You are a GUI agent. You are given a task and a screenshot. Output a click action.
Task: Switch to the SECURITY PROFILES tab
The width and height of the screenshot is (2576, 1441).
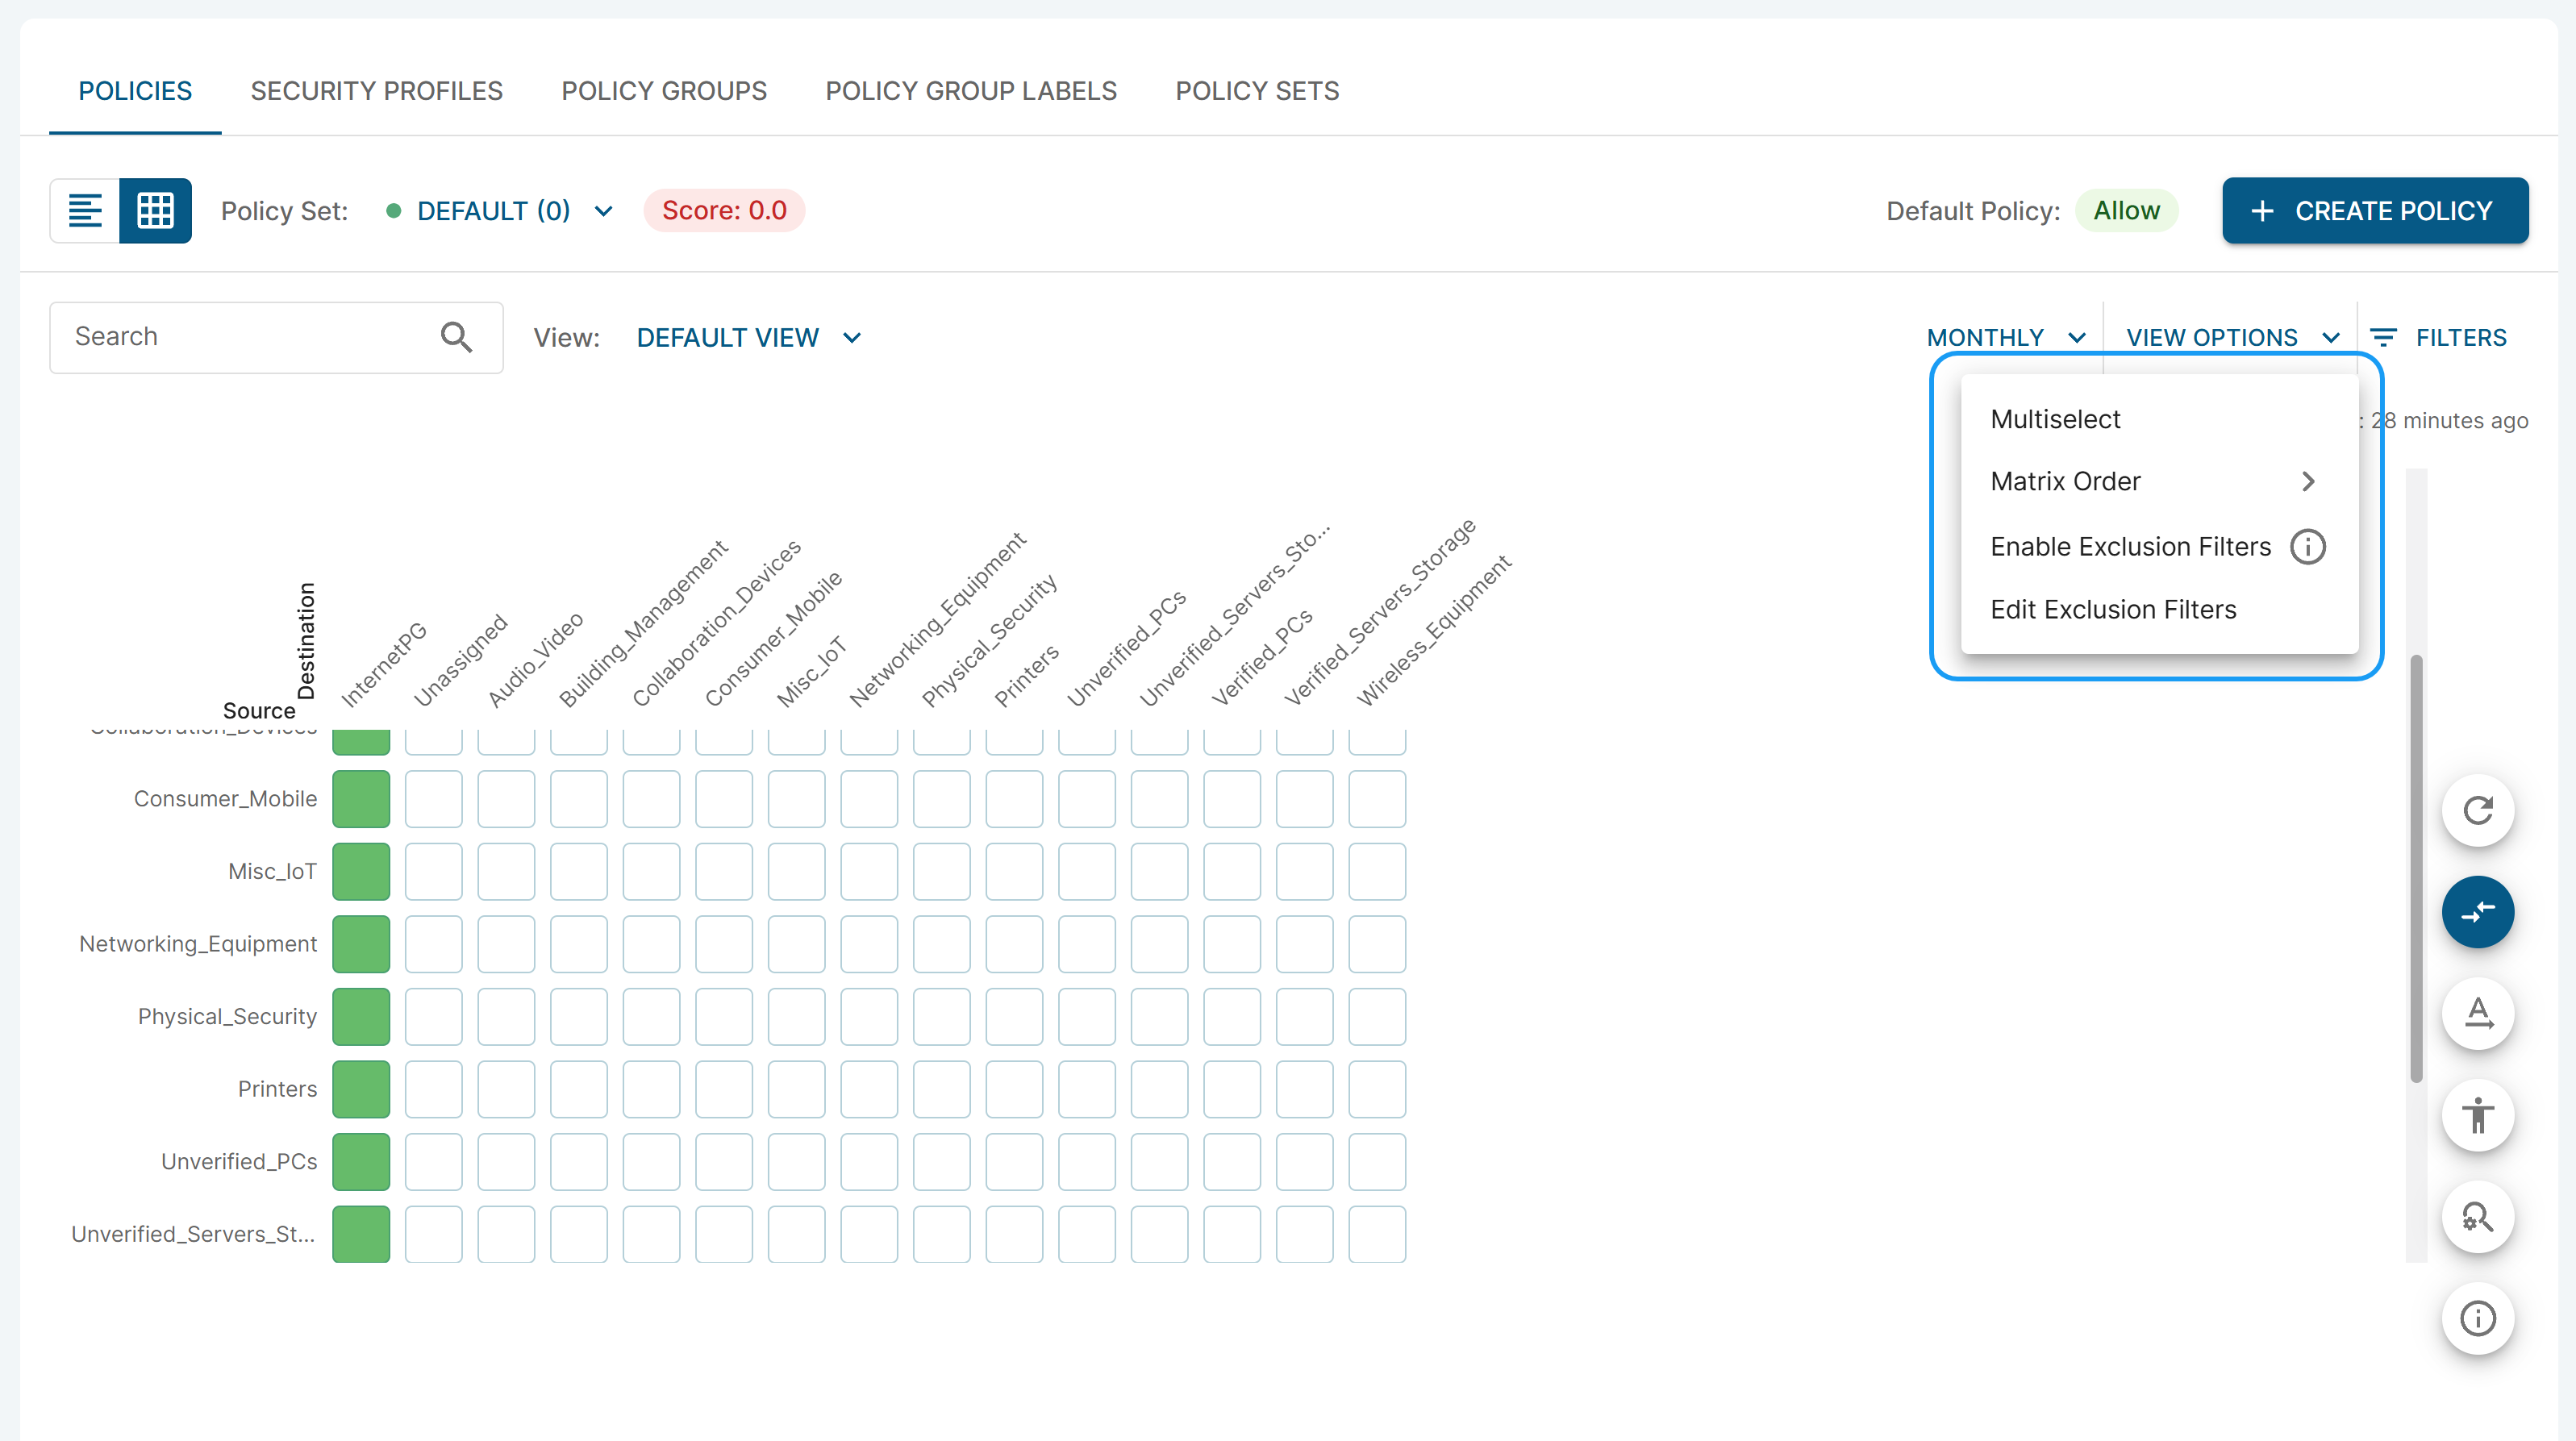(x=376, y=91)
